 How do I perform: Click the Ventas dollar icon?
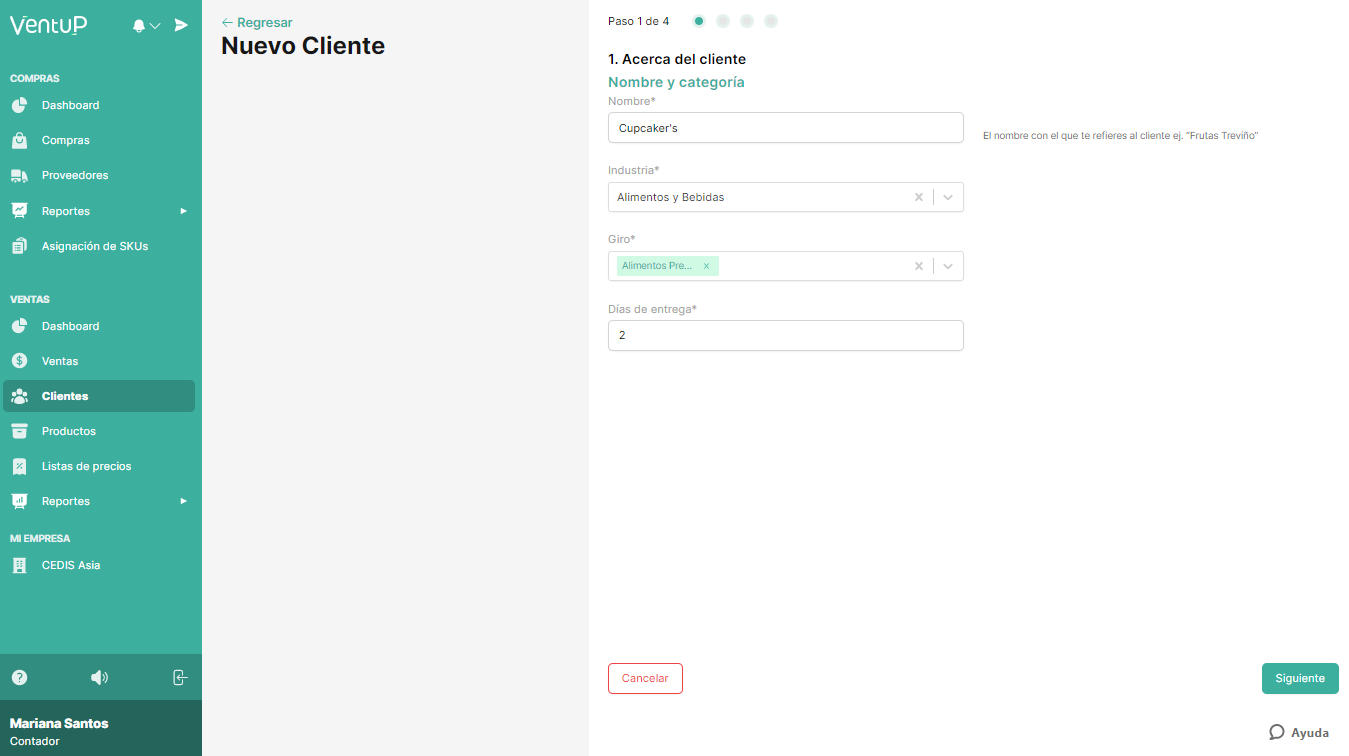tap(21, 360)
